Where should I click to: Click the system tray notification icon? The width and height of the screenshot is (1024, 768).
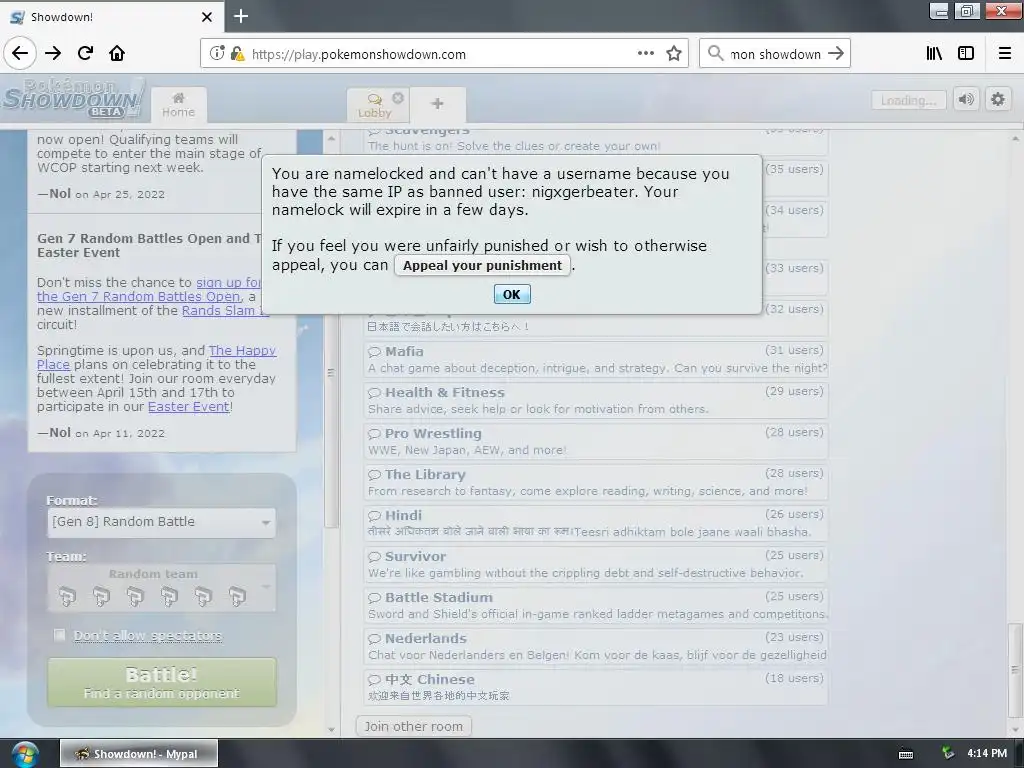click(x=948, y=754)
